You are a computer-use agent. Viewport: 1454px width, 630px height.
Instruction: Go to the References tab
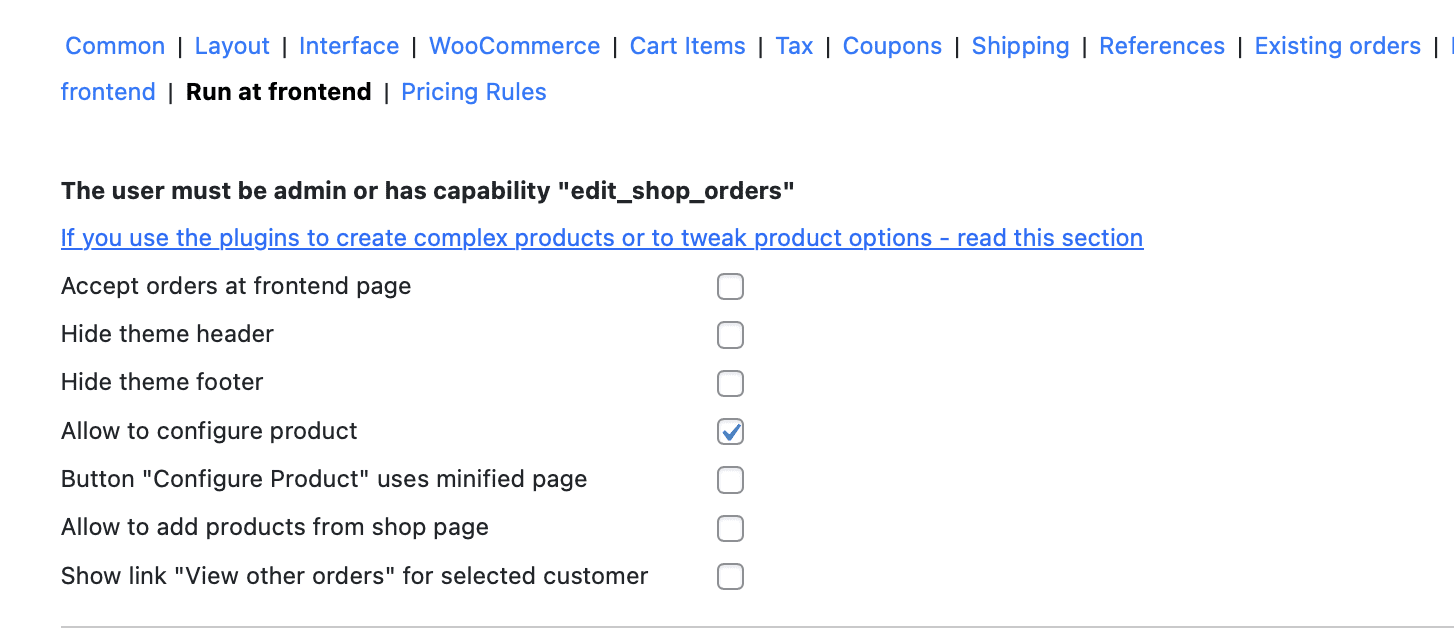[1161, 46]
